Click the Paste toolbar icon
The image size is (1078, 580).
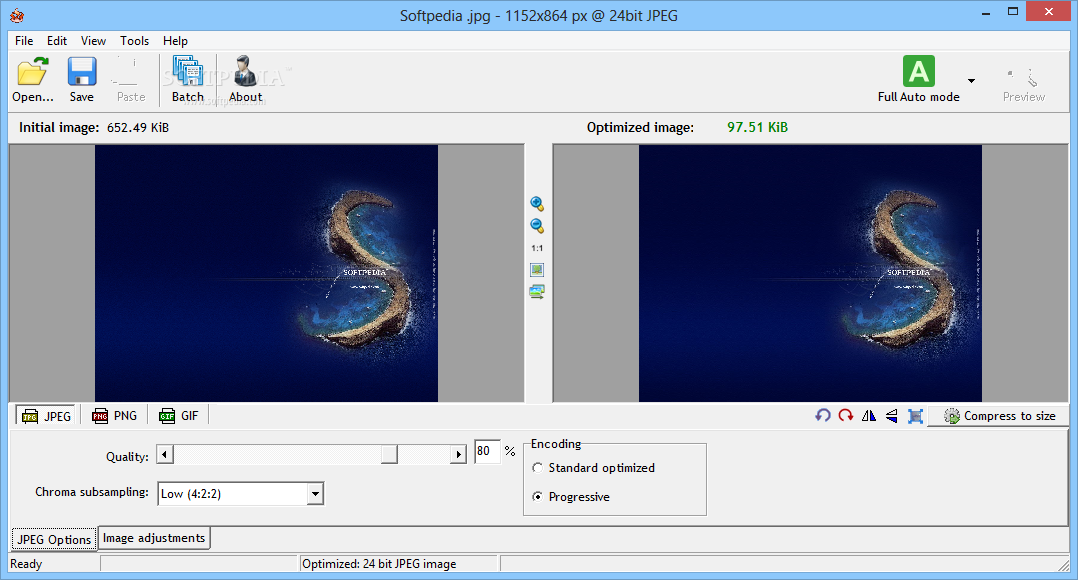click(131, 79)
